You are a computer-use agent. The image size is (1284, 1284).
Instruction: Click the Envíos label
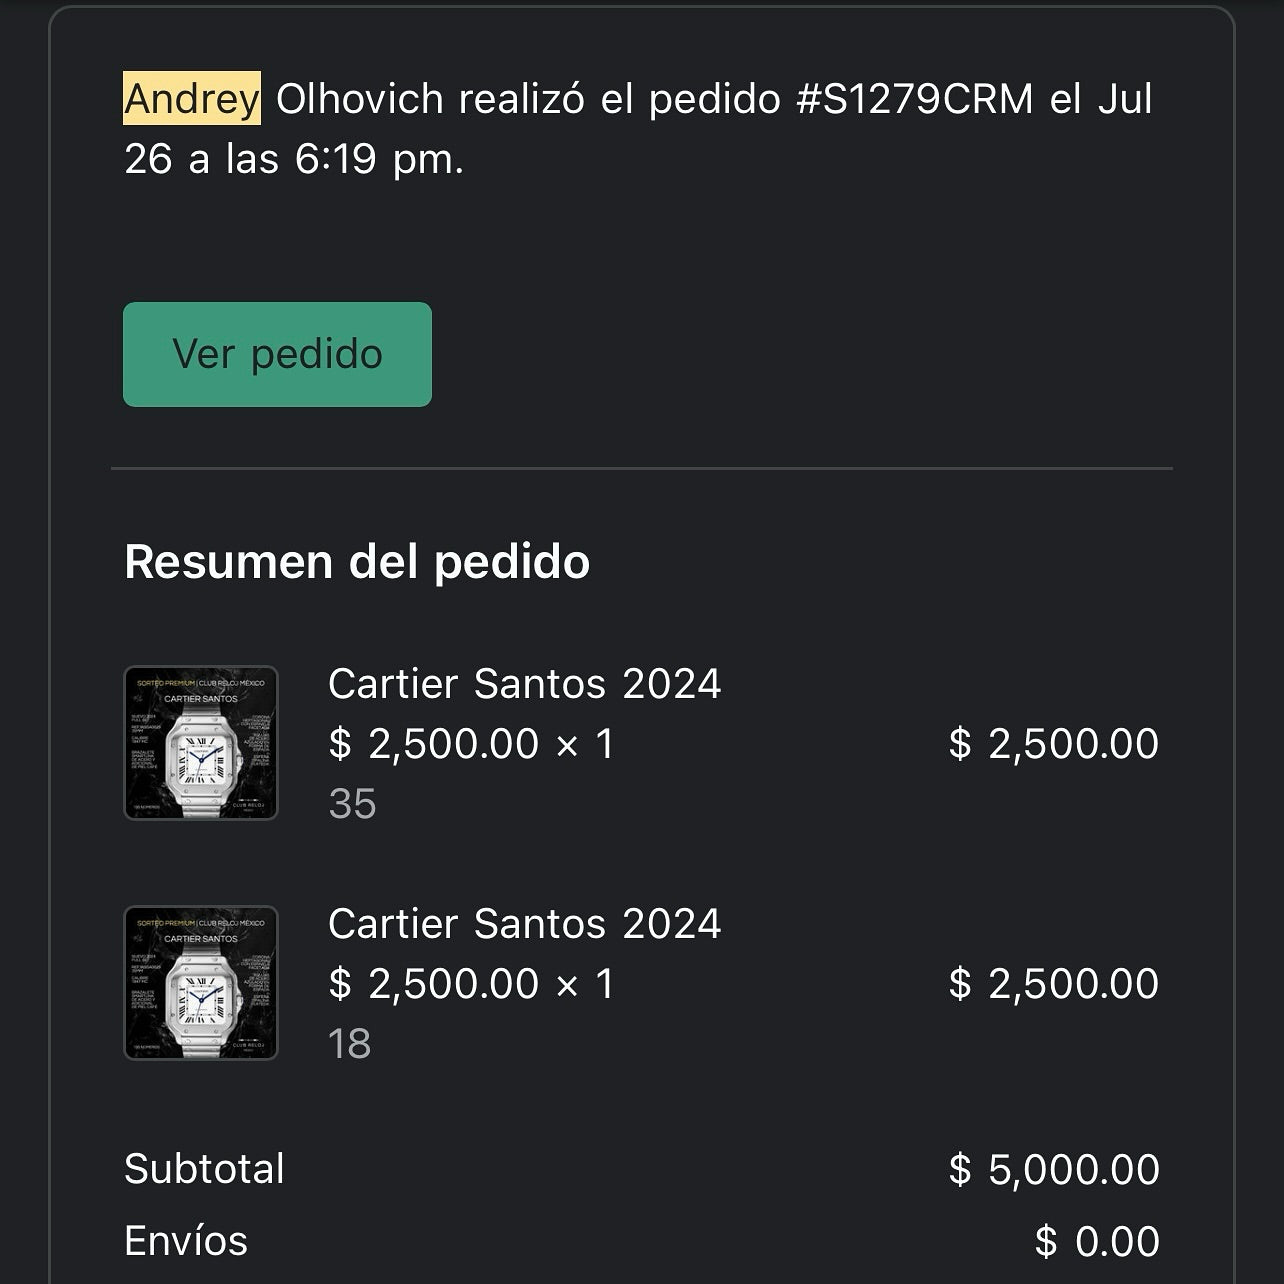(x=186, y=1241)
